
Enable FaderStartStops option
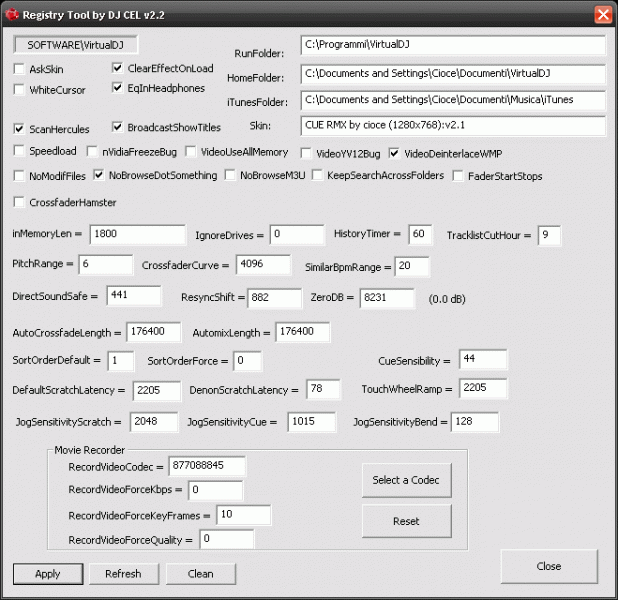(458, 176)
